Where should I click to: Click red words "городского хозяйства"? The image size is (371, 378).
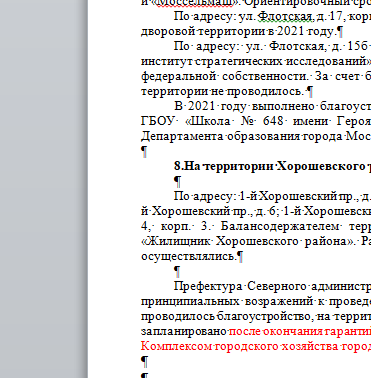(x=276, y=346)
